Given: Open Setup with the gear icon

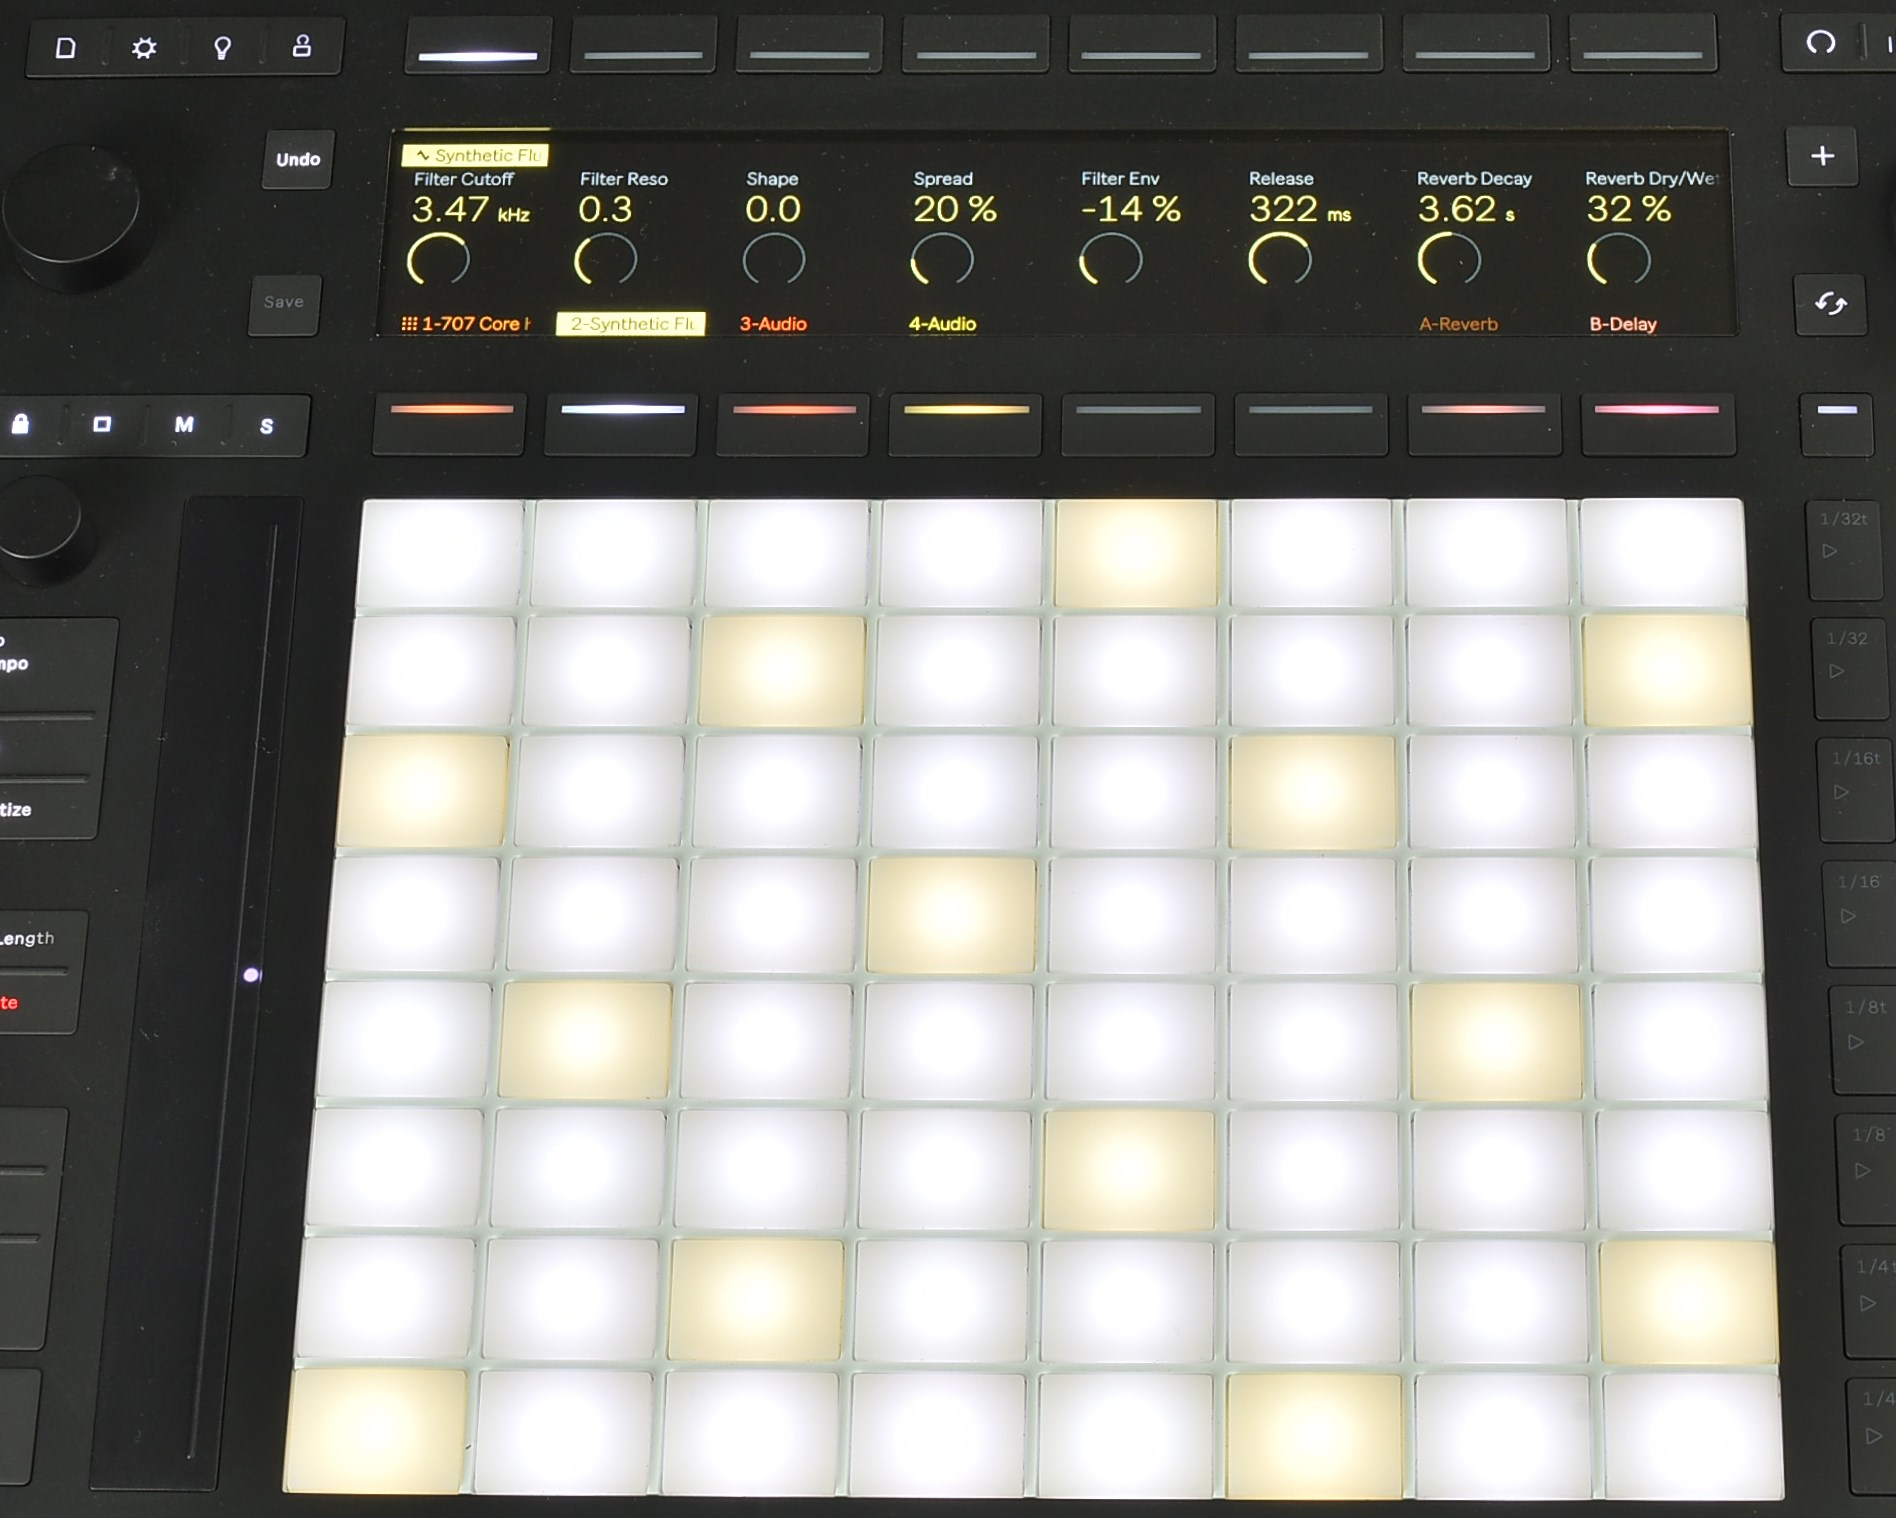Looking at the screenshot, I should (144, 48).
